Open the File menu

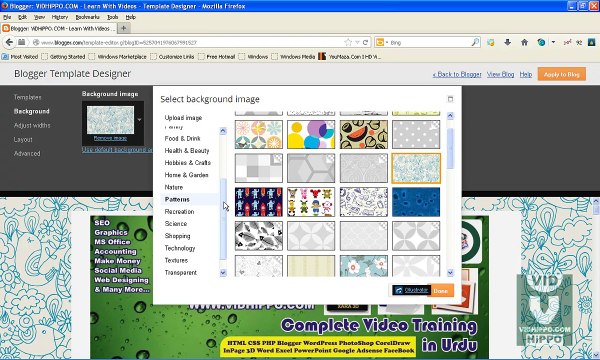(7, 17)
